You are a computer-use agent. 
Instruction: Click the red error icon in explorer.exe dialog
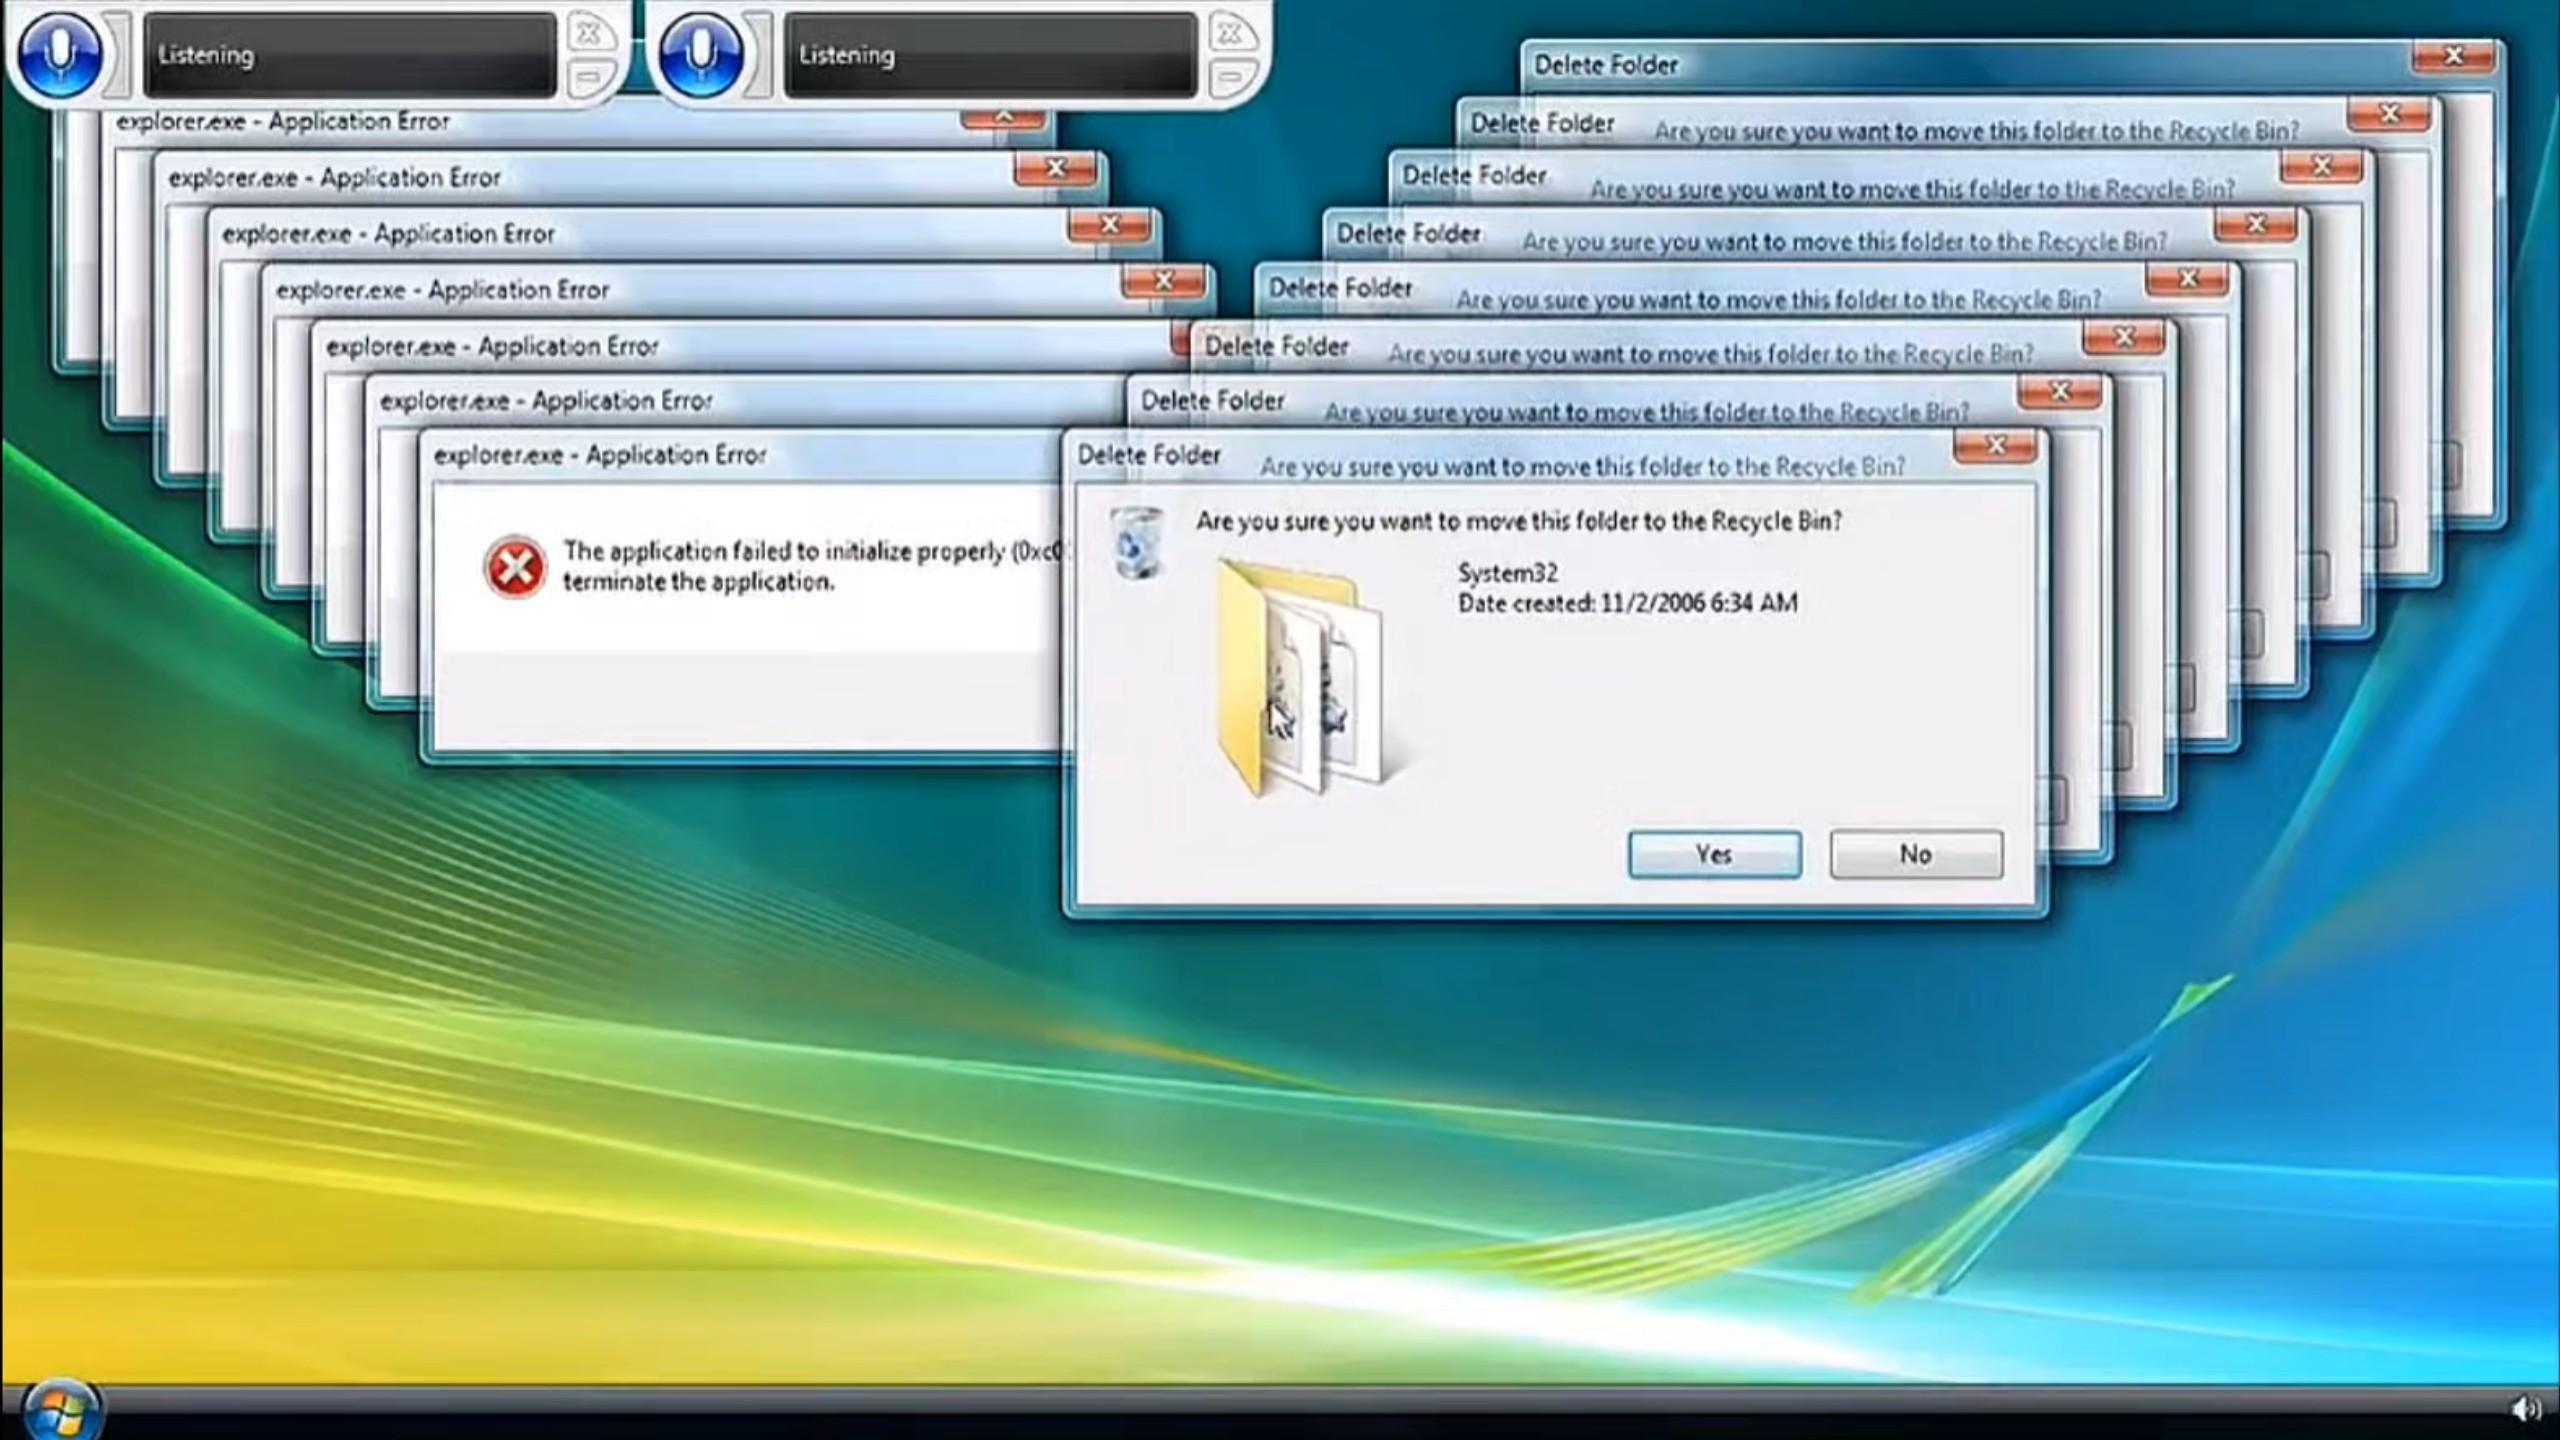pyautogui.click(x=514, y=567)
